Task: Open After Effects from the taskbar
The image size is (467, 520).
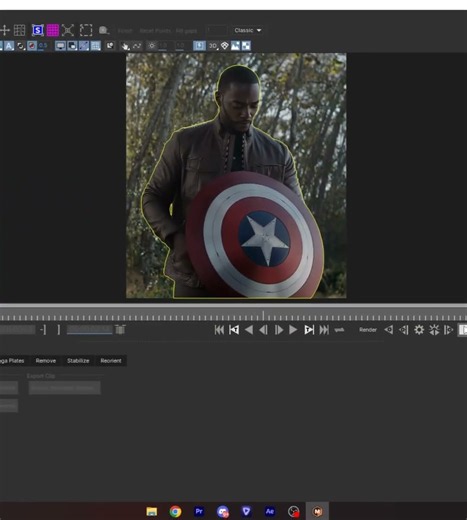Action: point(270,511)
